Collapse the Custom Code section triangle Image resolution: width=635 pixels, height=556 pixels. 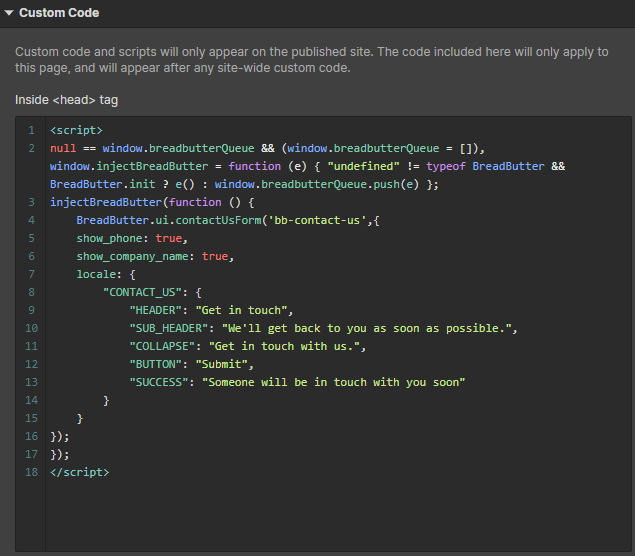[9, 13]
